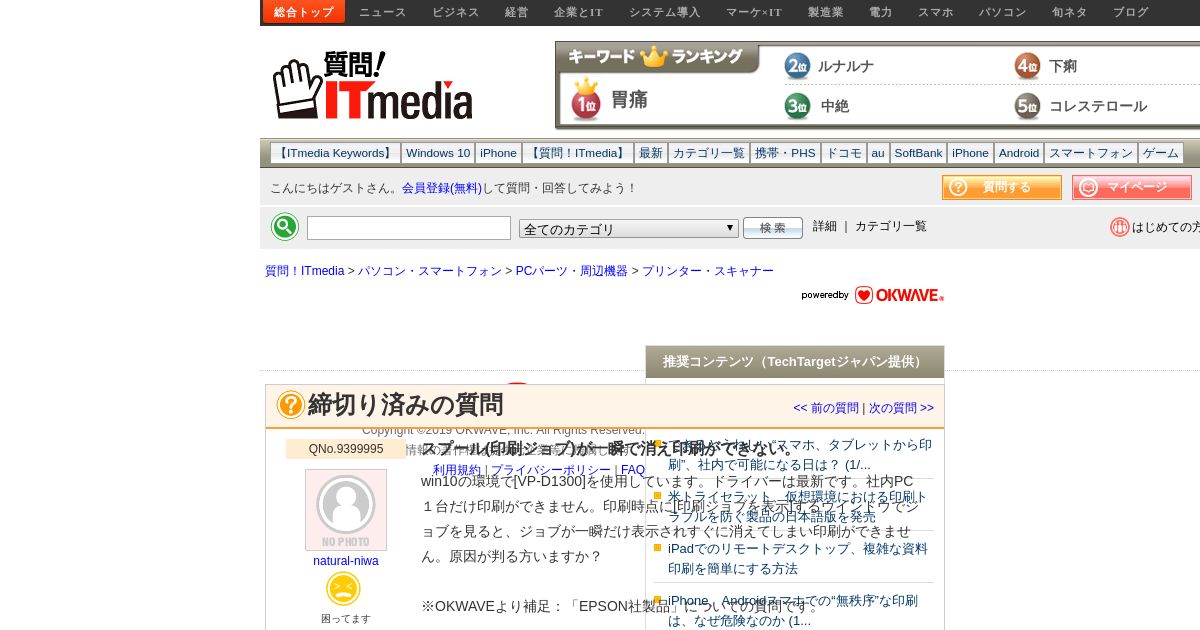Image resolution: width=1200 pixels, height=630 pixels.
Task: Click the 質問!ITmedia logo
Action: (x=372, y=86)
